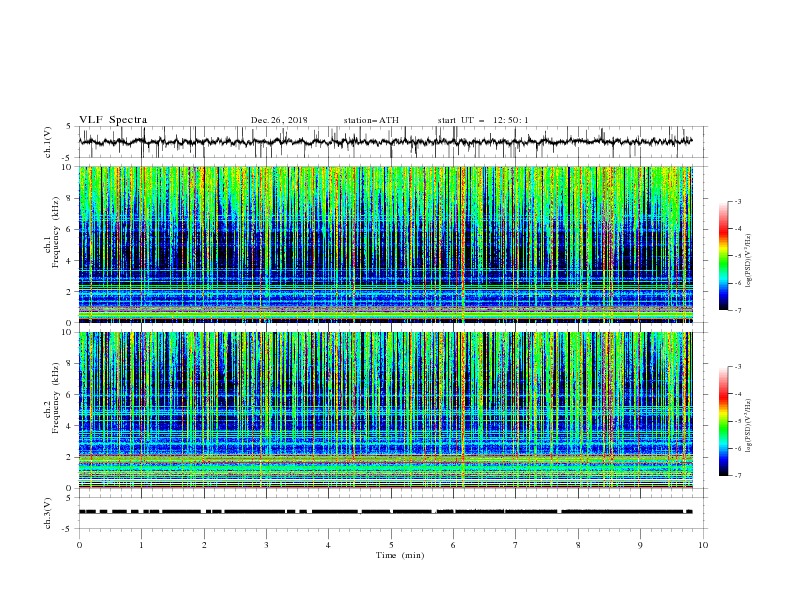Screen dimensions: 792x612
Task: Click the ch.3(V) axis label
Action: pyautogui.click(x=48, y=513)
